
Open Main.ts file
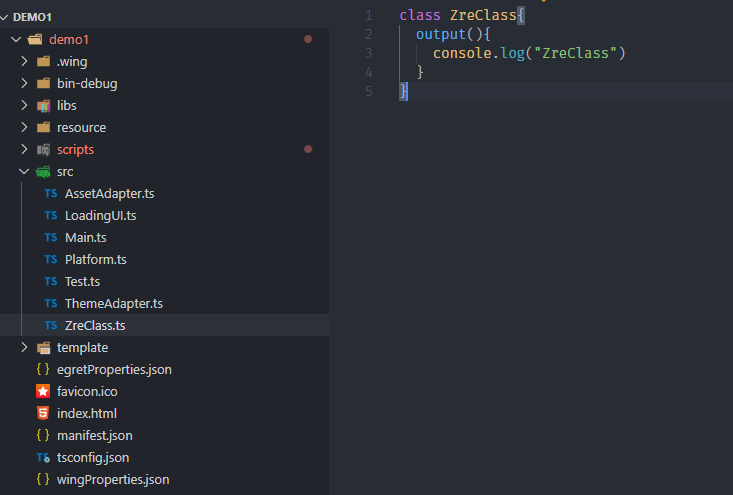[x=86, y=237]
